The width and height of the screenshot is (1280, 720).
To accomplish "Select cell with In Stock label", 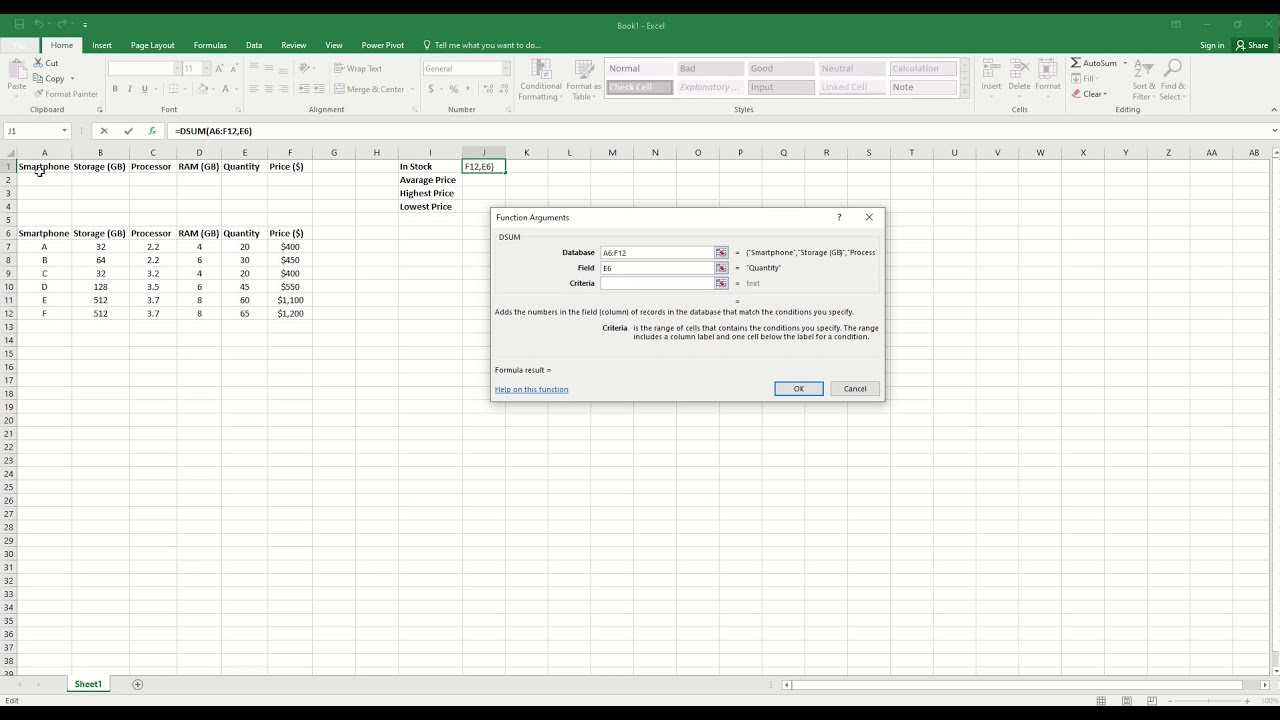I will [430, 167].
